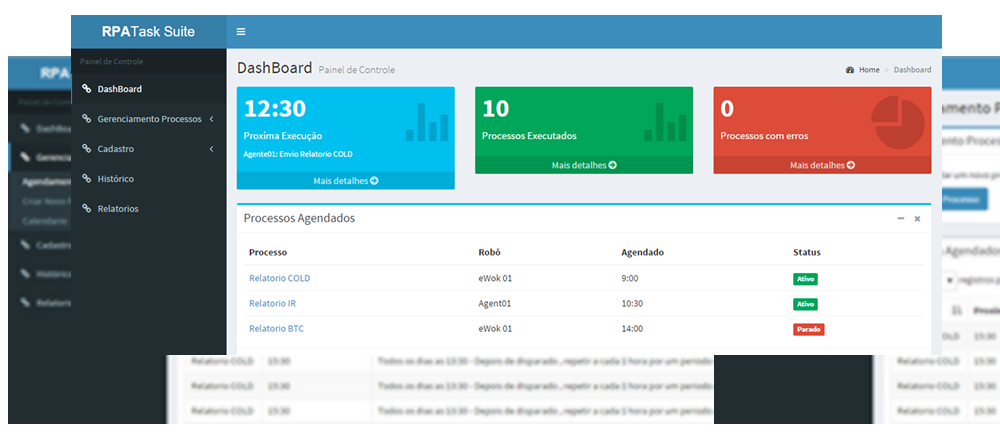Close the Processos Agendados panel

point(917,218)
